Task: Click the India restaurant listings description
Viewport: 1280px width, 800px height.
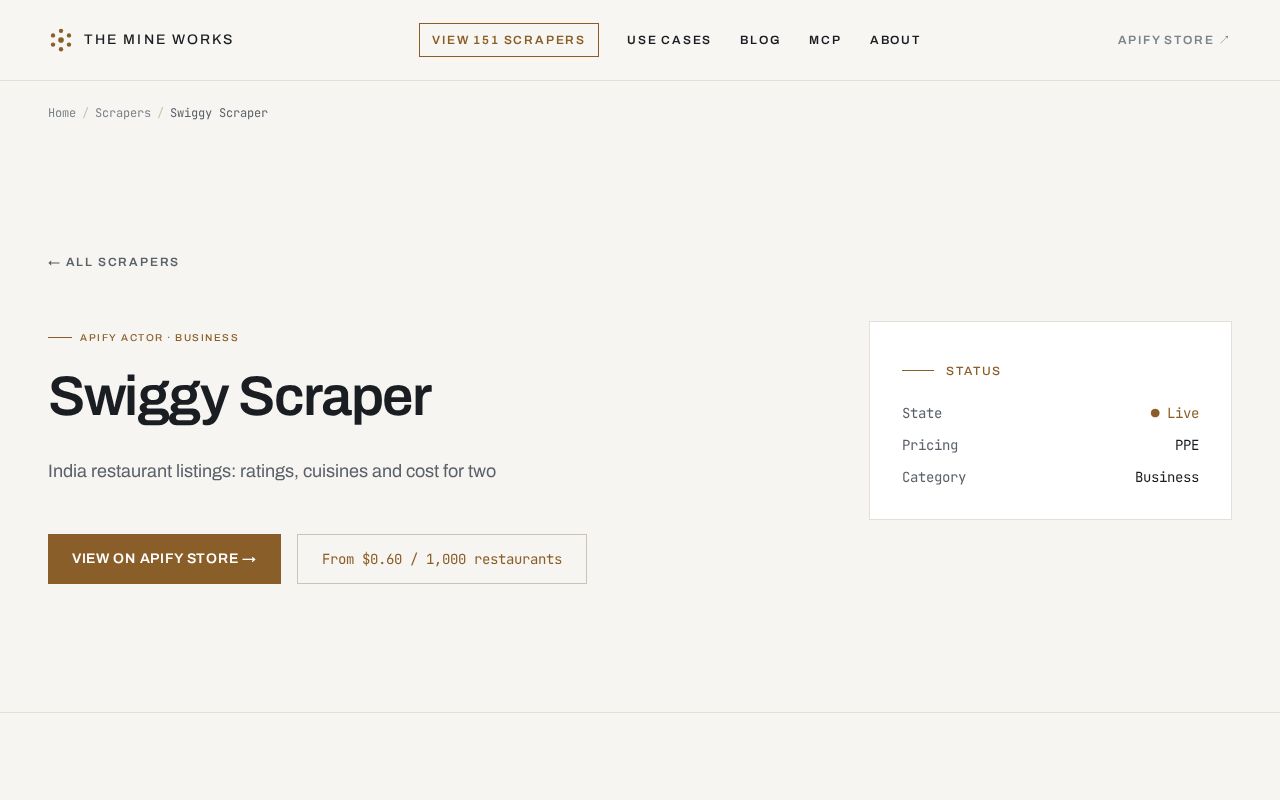Action: [x=272, y=471]
